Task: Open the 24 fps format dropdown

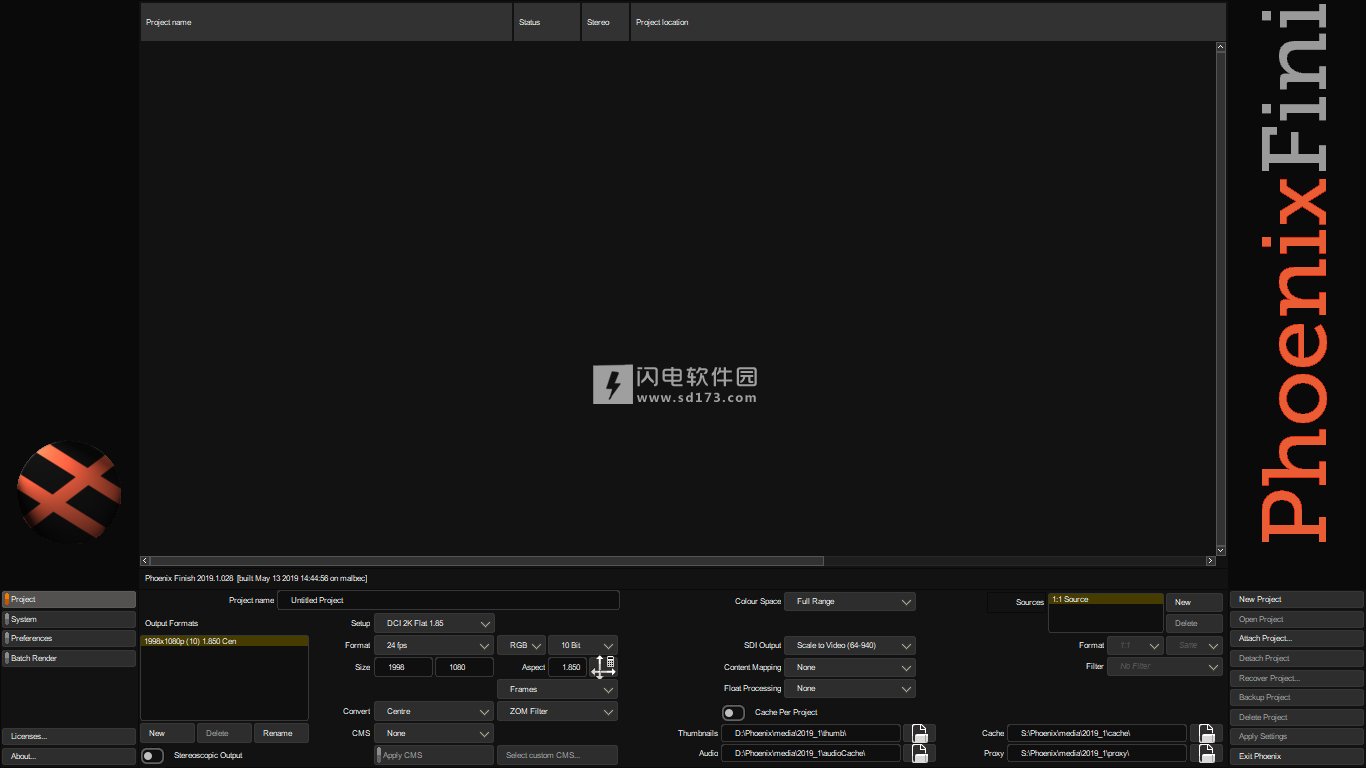Action: (434, 645)
